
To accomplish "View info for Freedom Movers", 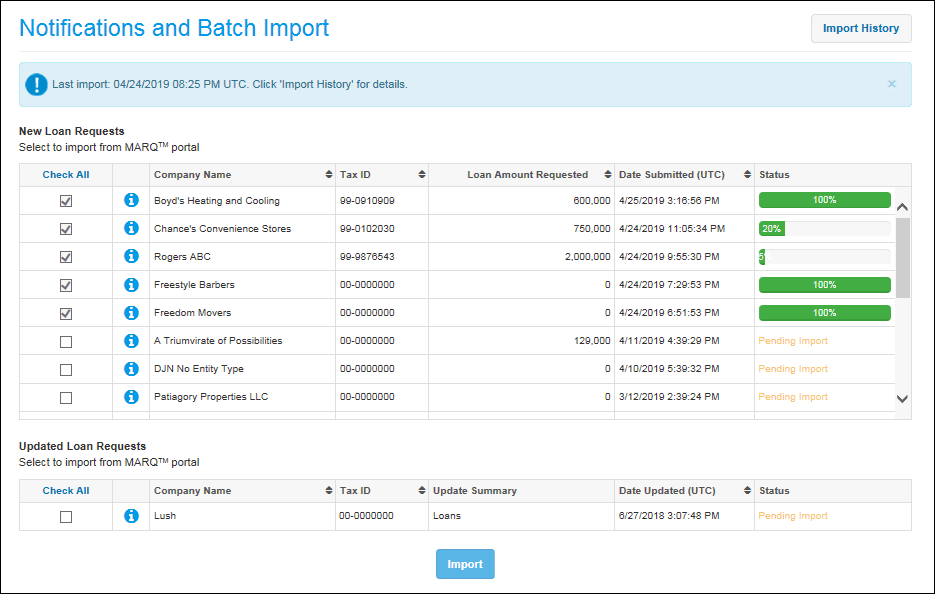I will click(131, 313).
